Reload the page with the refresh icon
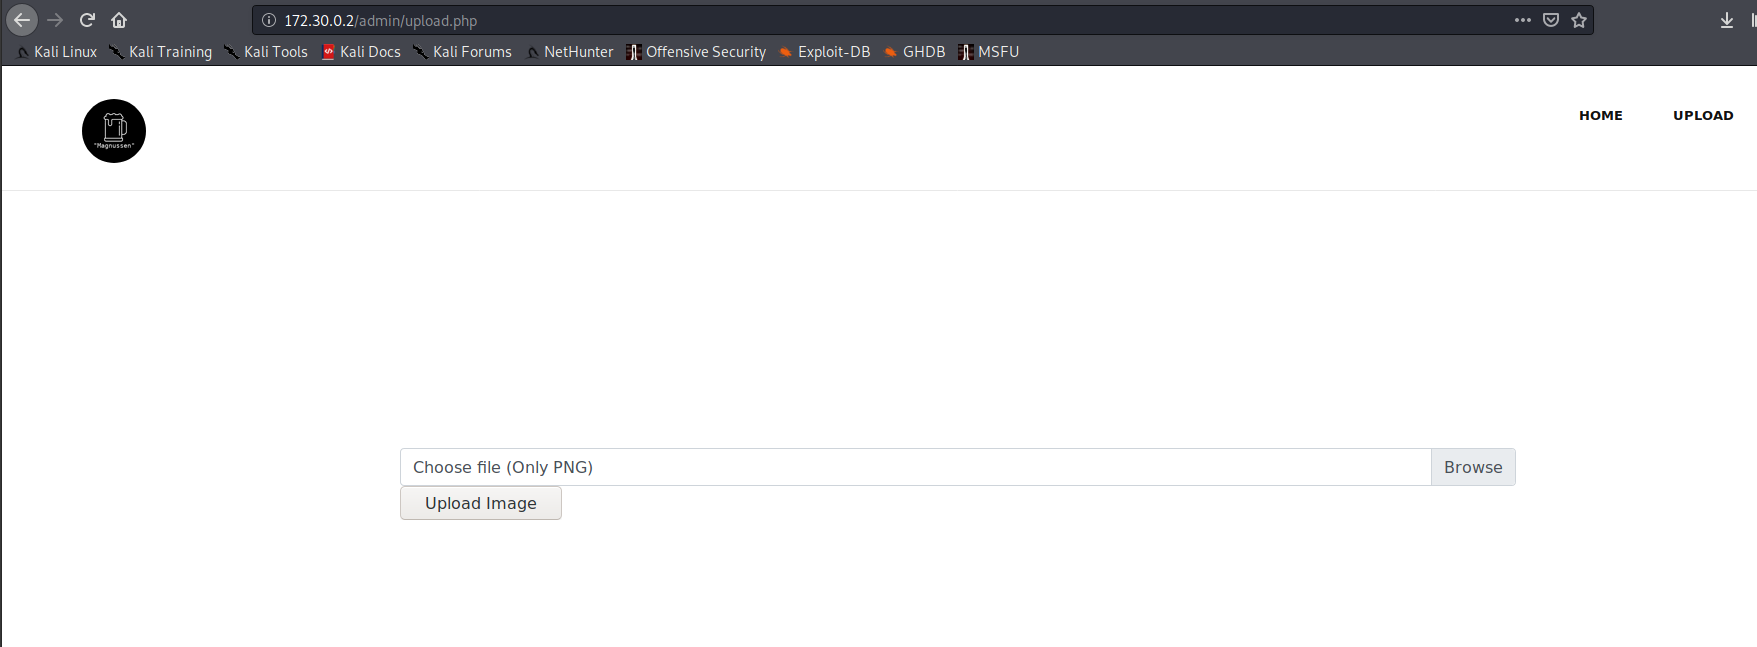Screen dimensions: 1757x647 [x=87, y=20]
